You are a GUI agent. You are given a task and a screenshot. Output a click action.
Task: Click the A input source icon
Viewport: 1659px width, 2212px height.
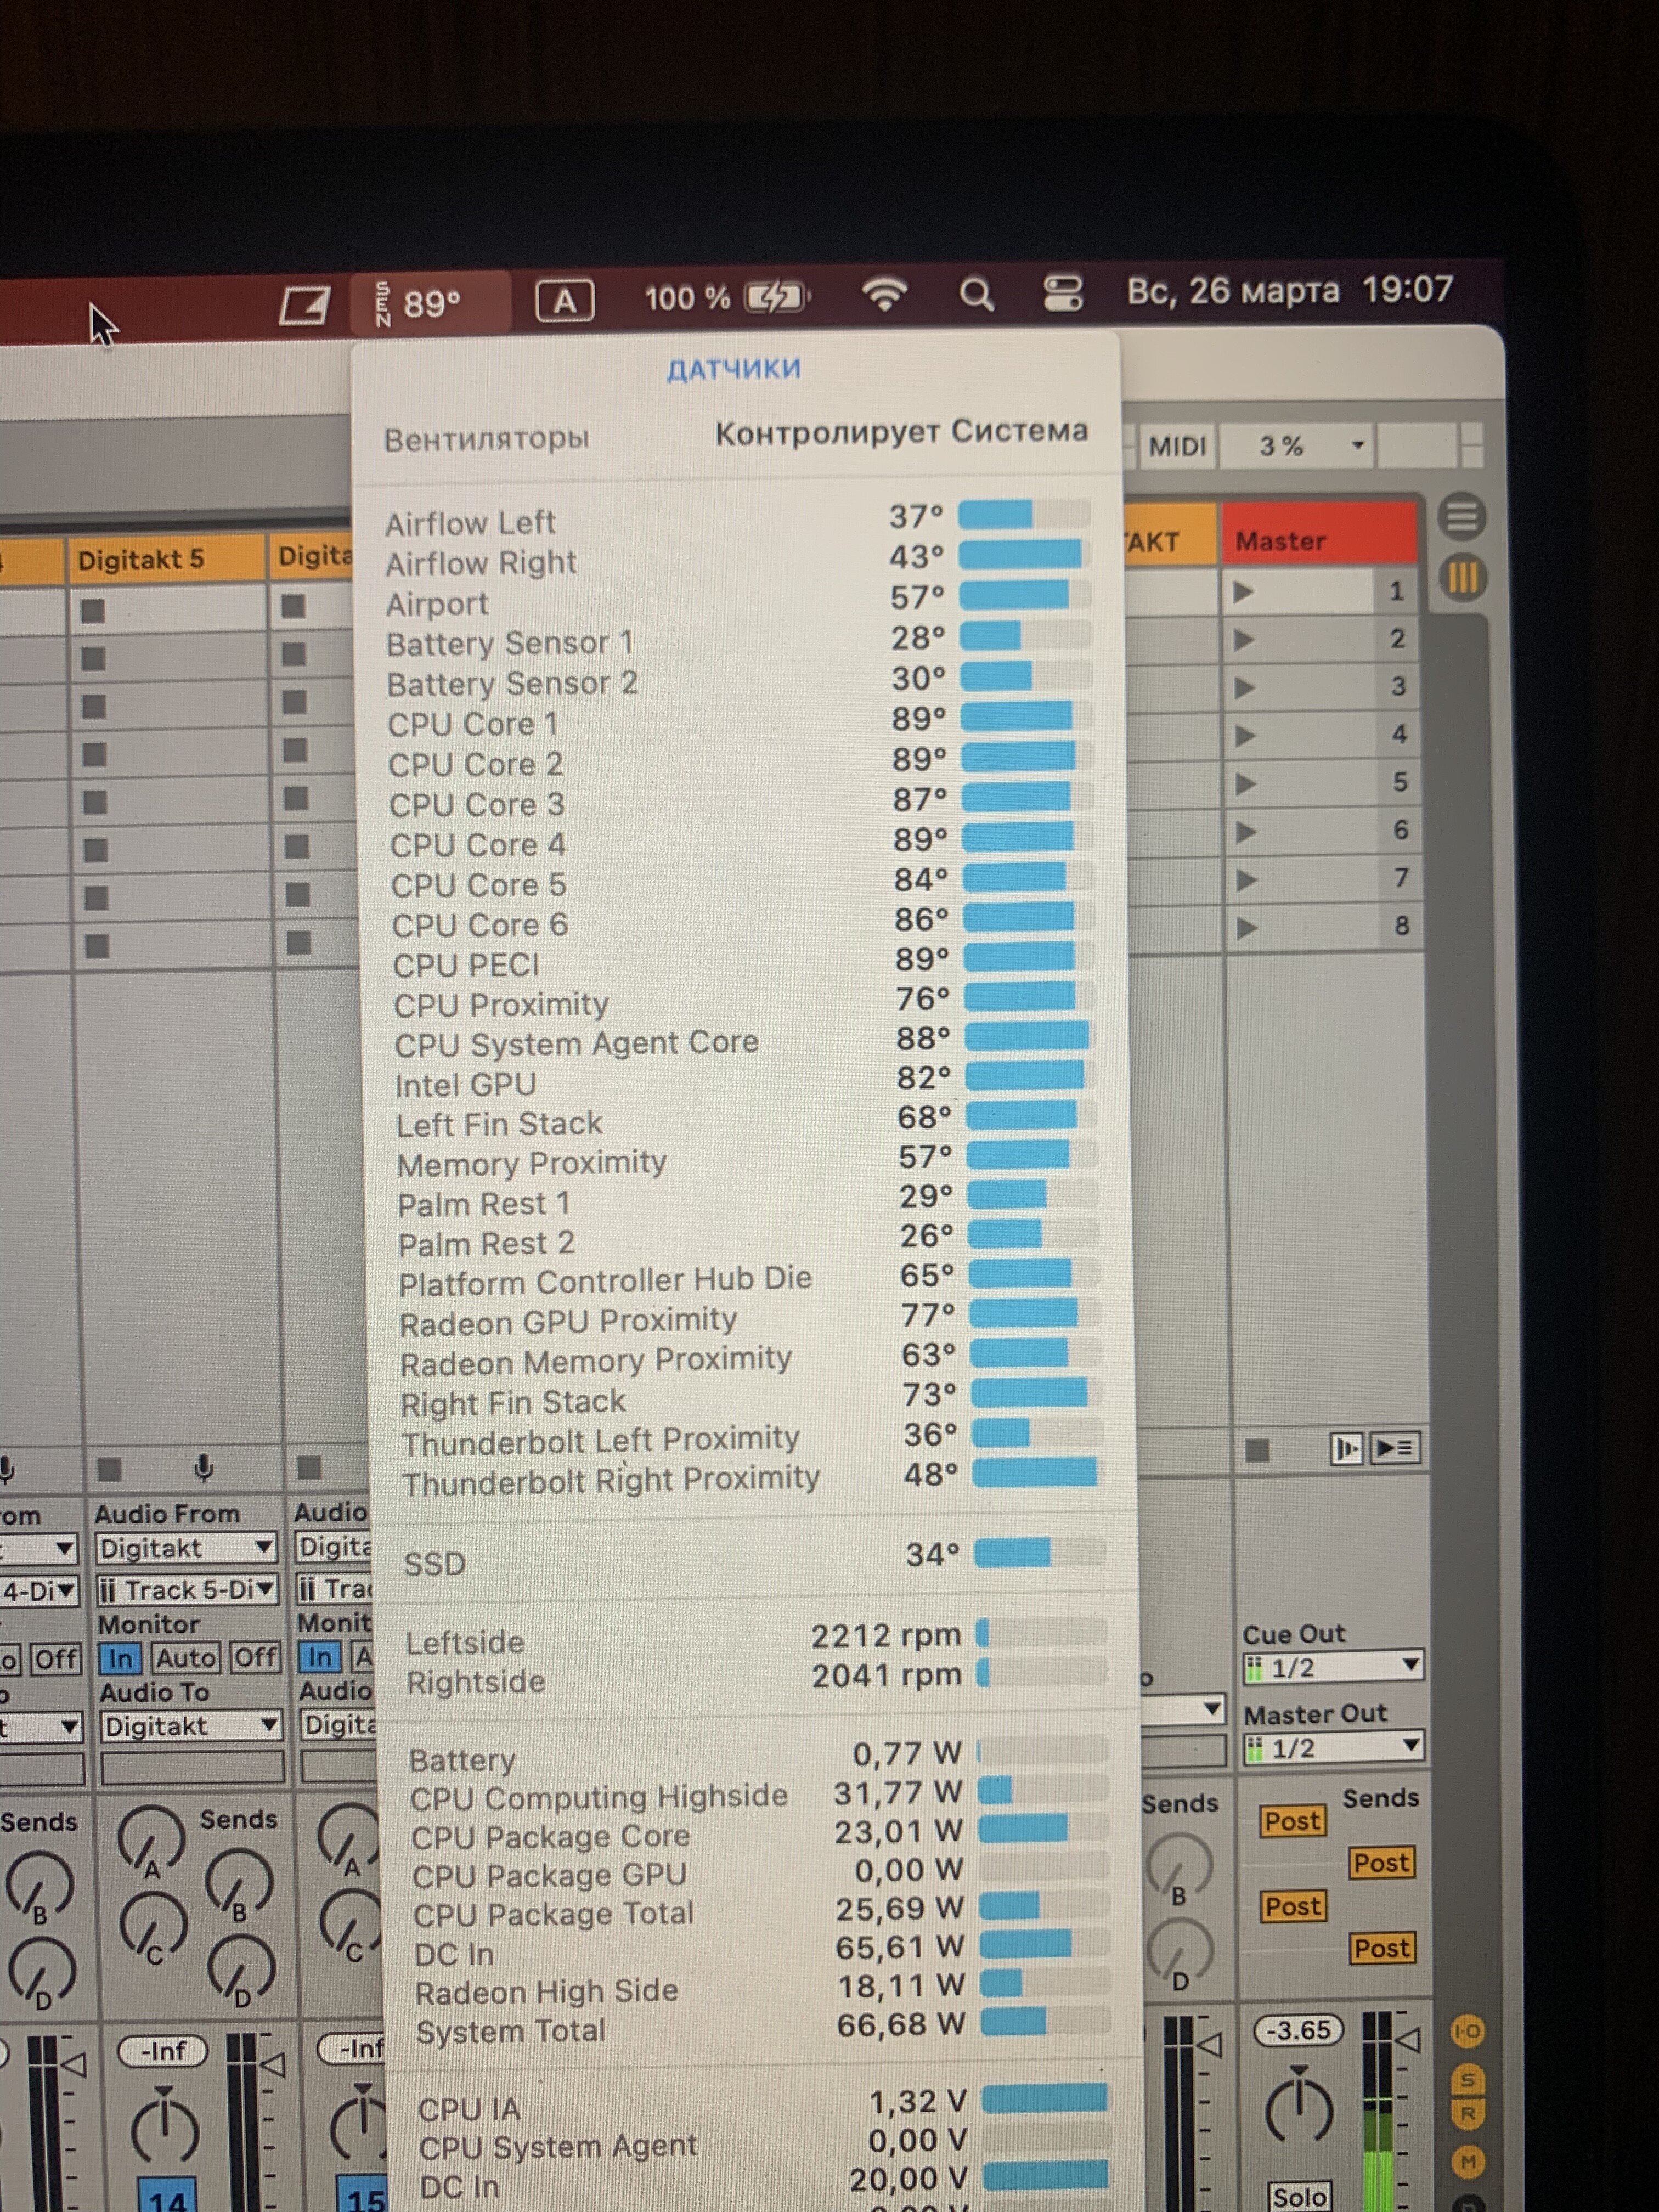[x=565, y=301]
